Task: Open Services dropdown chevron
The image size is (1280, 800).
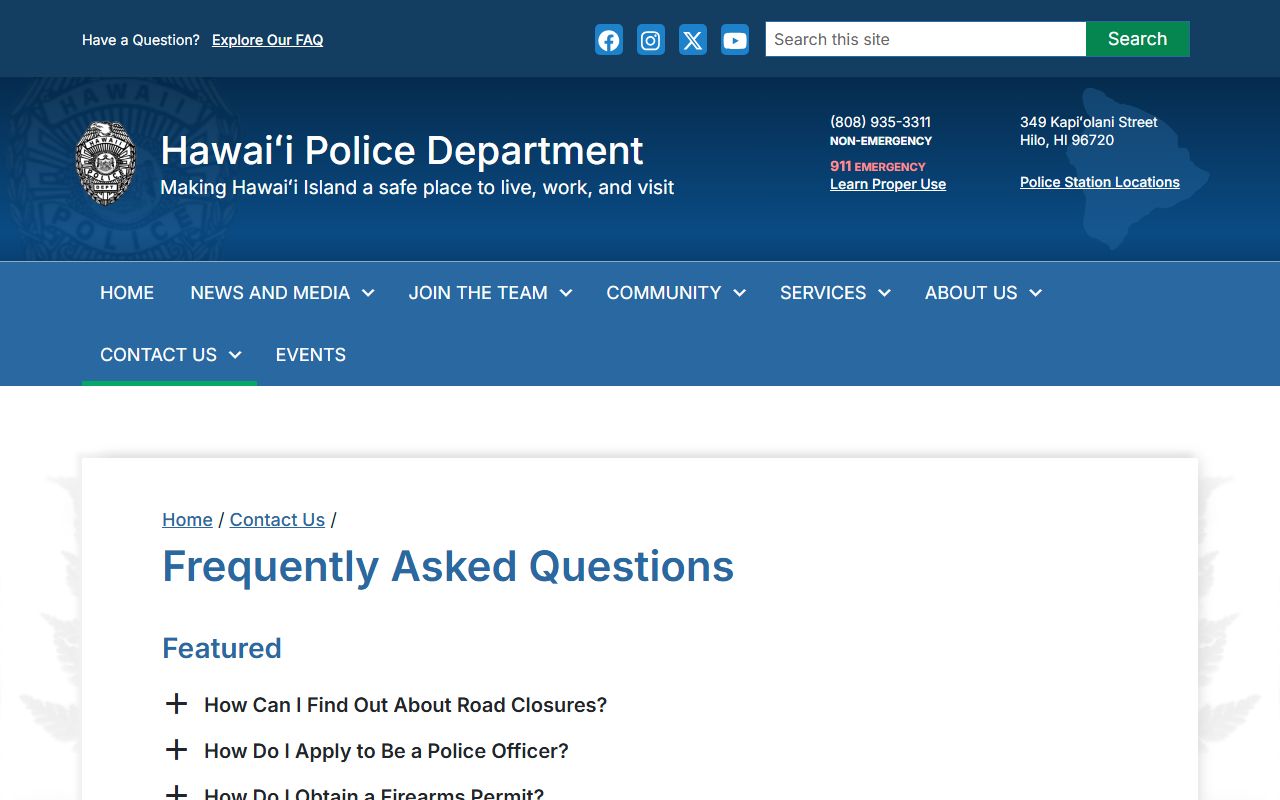Action: click(885, 293)
